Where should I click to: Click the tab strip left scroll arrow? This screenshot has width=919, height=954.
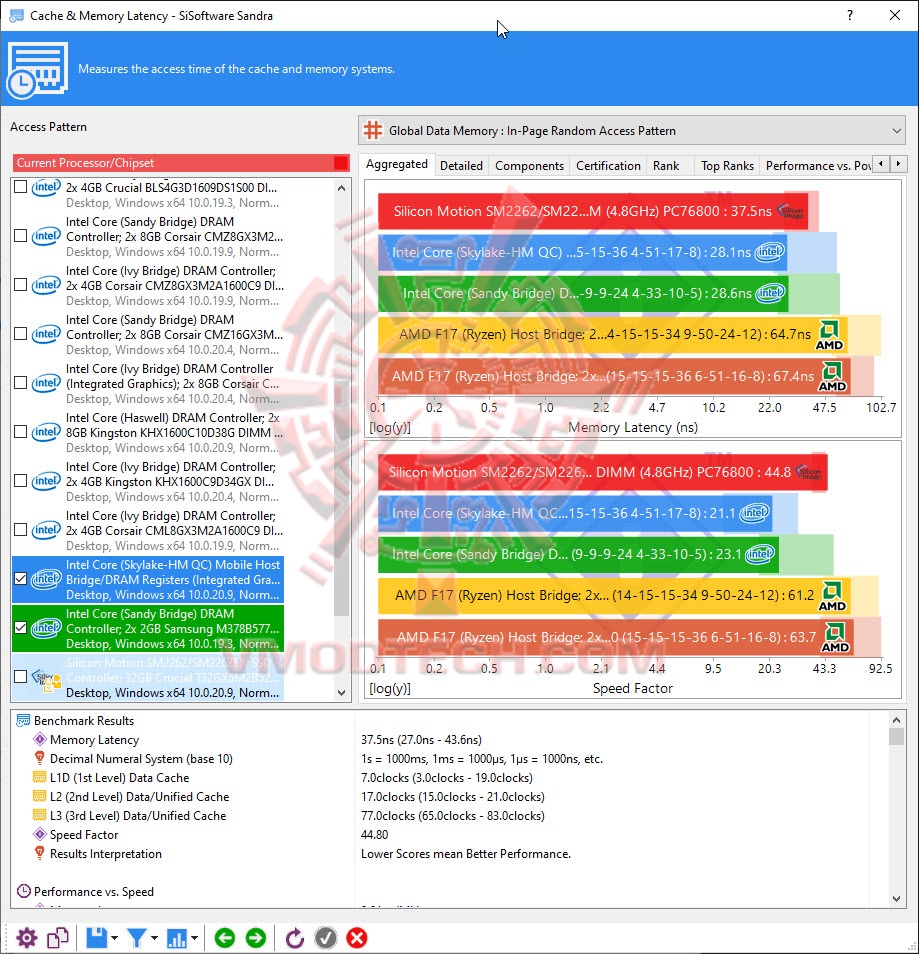click(881, 164)
